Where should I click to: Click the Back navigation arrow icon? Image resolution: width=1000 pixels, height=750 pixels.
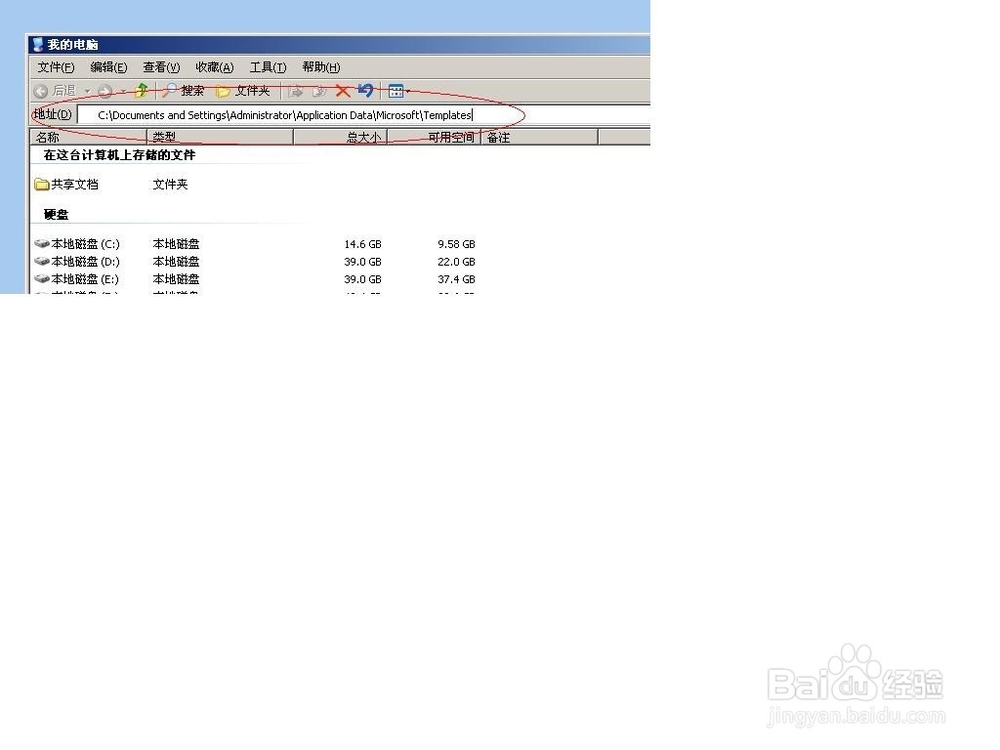coord(40,90)
